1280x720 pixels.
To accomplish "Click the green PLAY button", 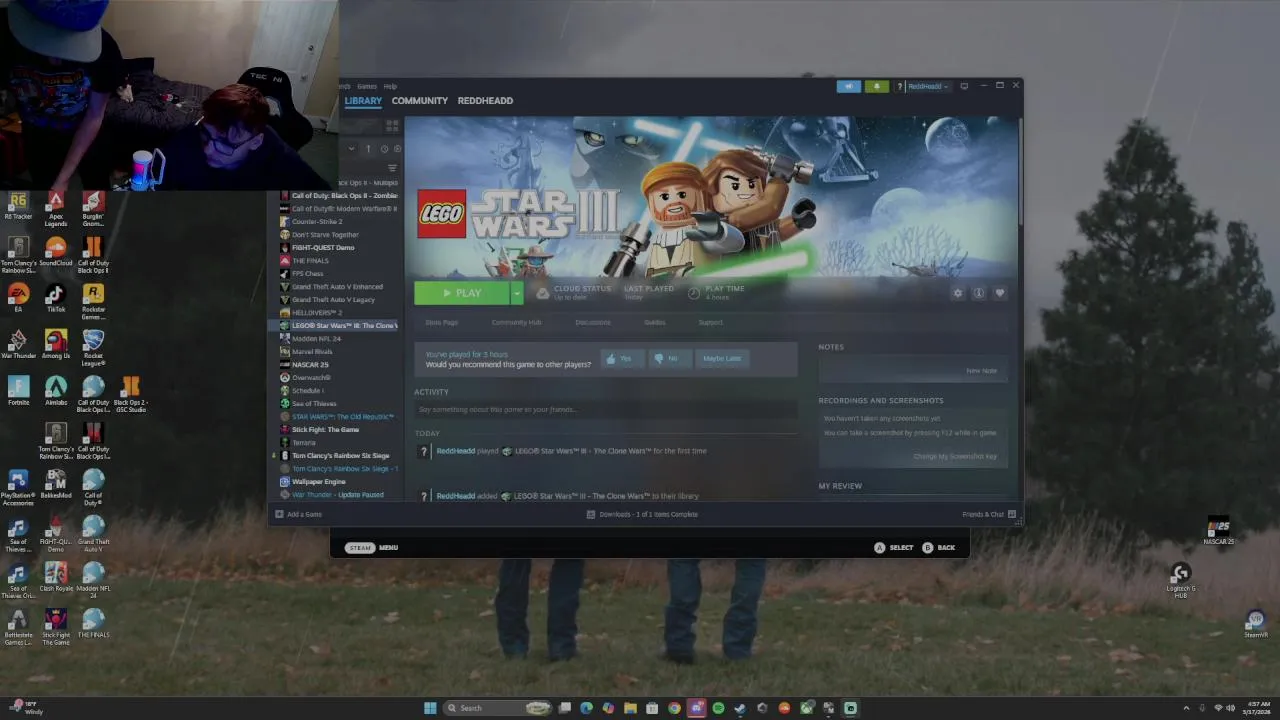I will 462,293.
